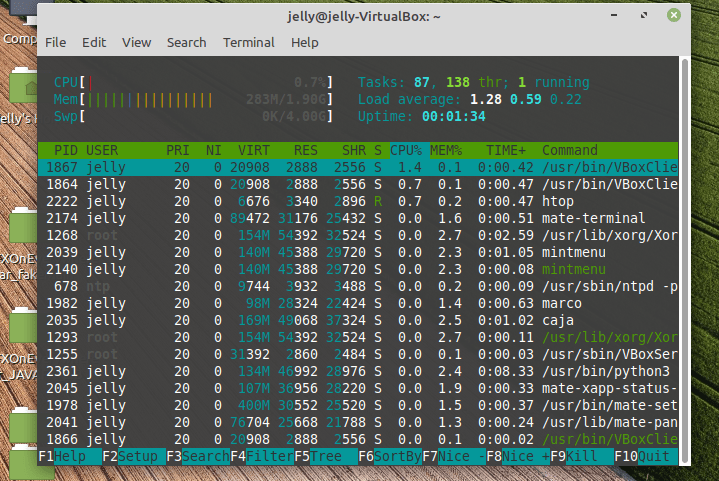Open the File menu
The image size is (719, 481).
(55, 43)
